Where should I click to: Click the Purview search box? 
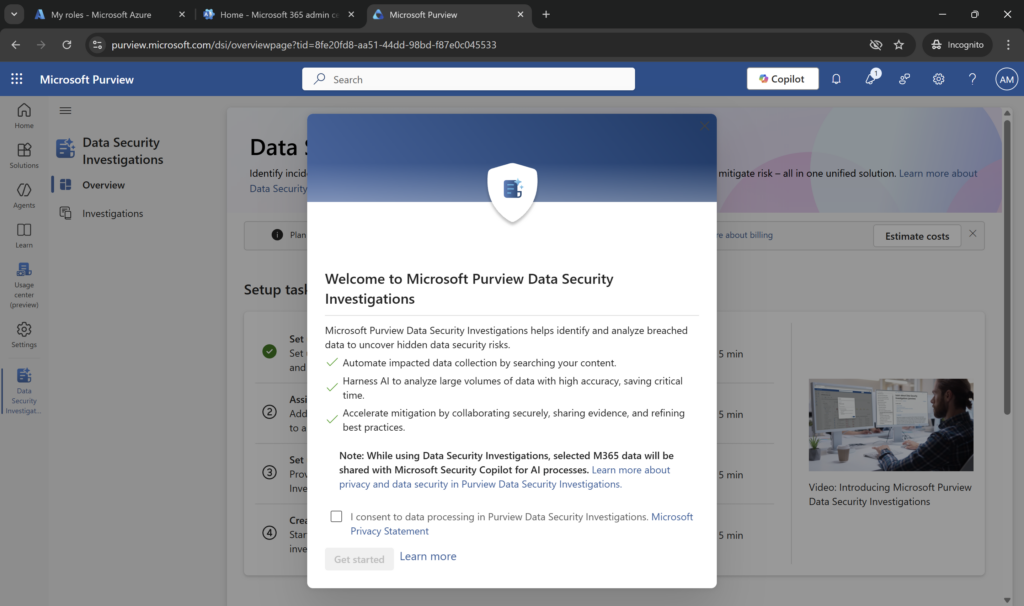pos(468,79)
